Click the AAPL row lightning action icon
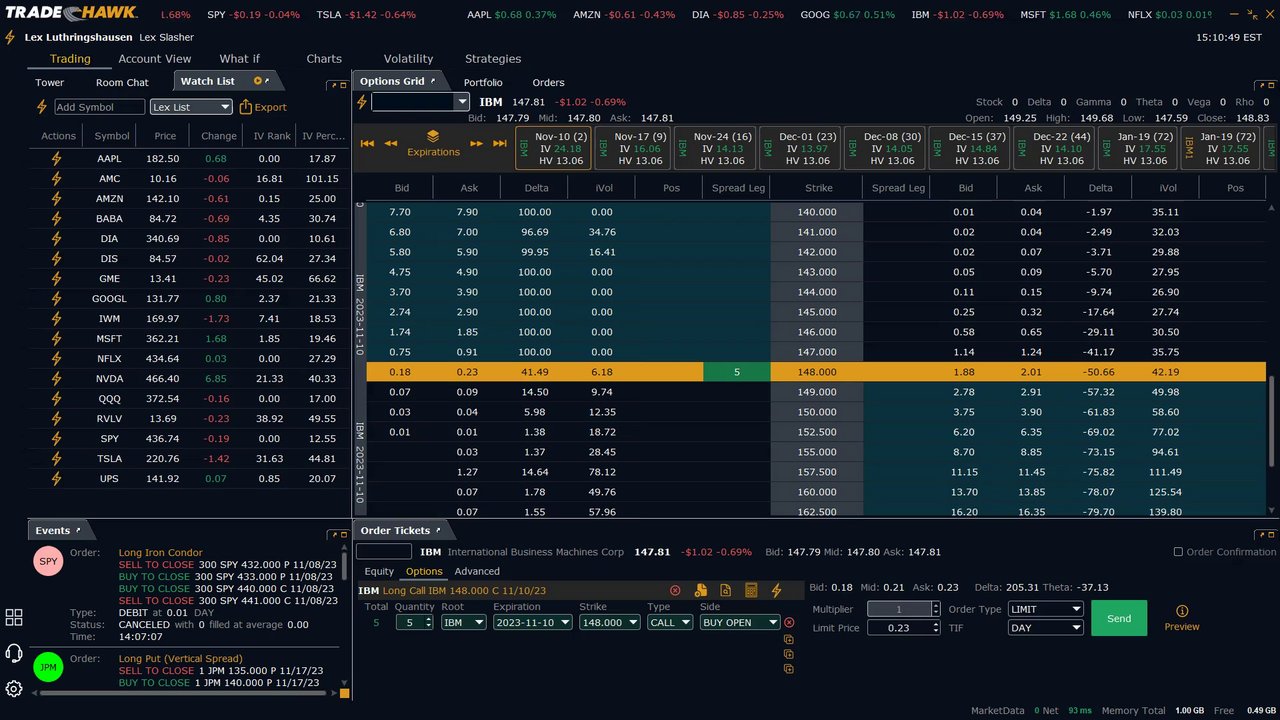Viewport: 1280px width, 720px height. [x=57, y=159]
